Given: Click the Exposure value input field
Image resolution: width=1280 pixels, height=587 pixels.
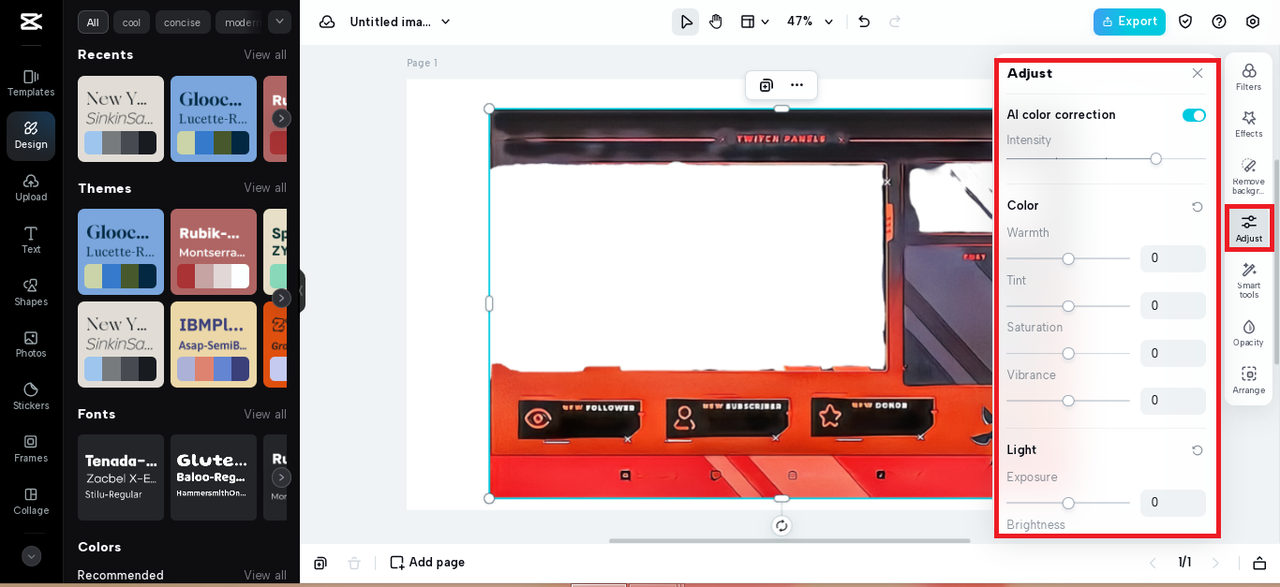Looking at the screenshot, I should click(1173, 502).
